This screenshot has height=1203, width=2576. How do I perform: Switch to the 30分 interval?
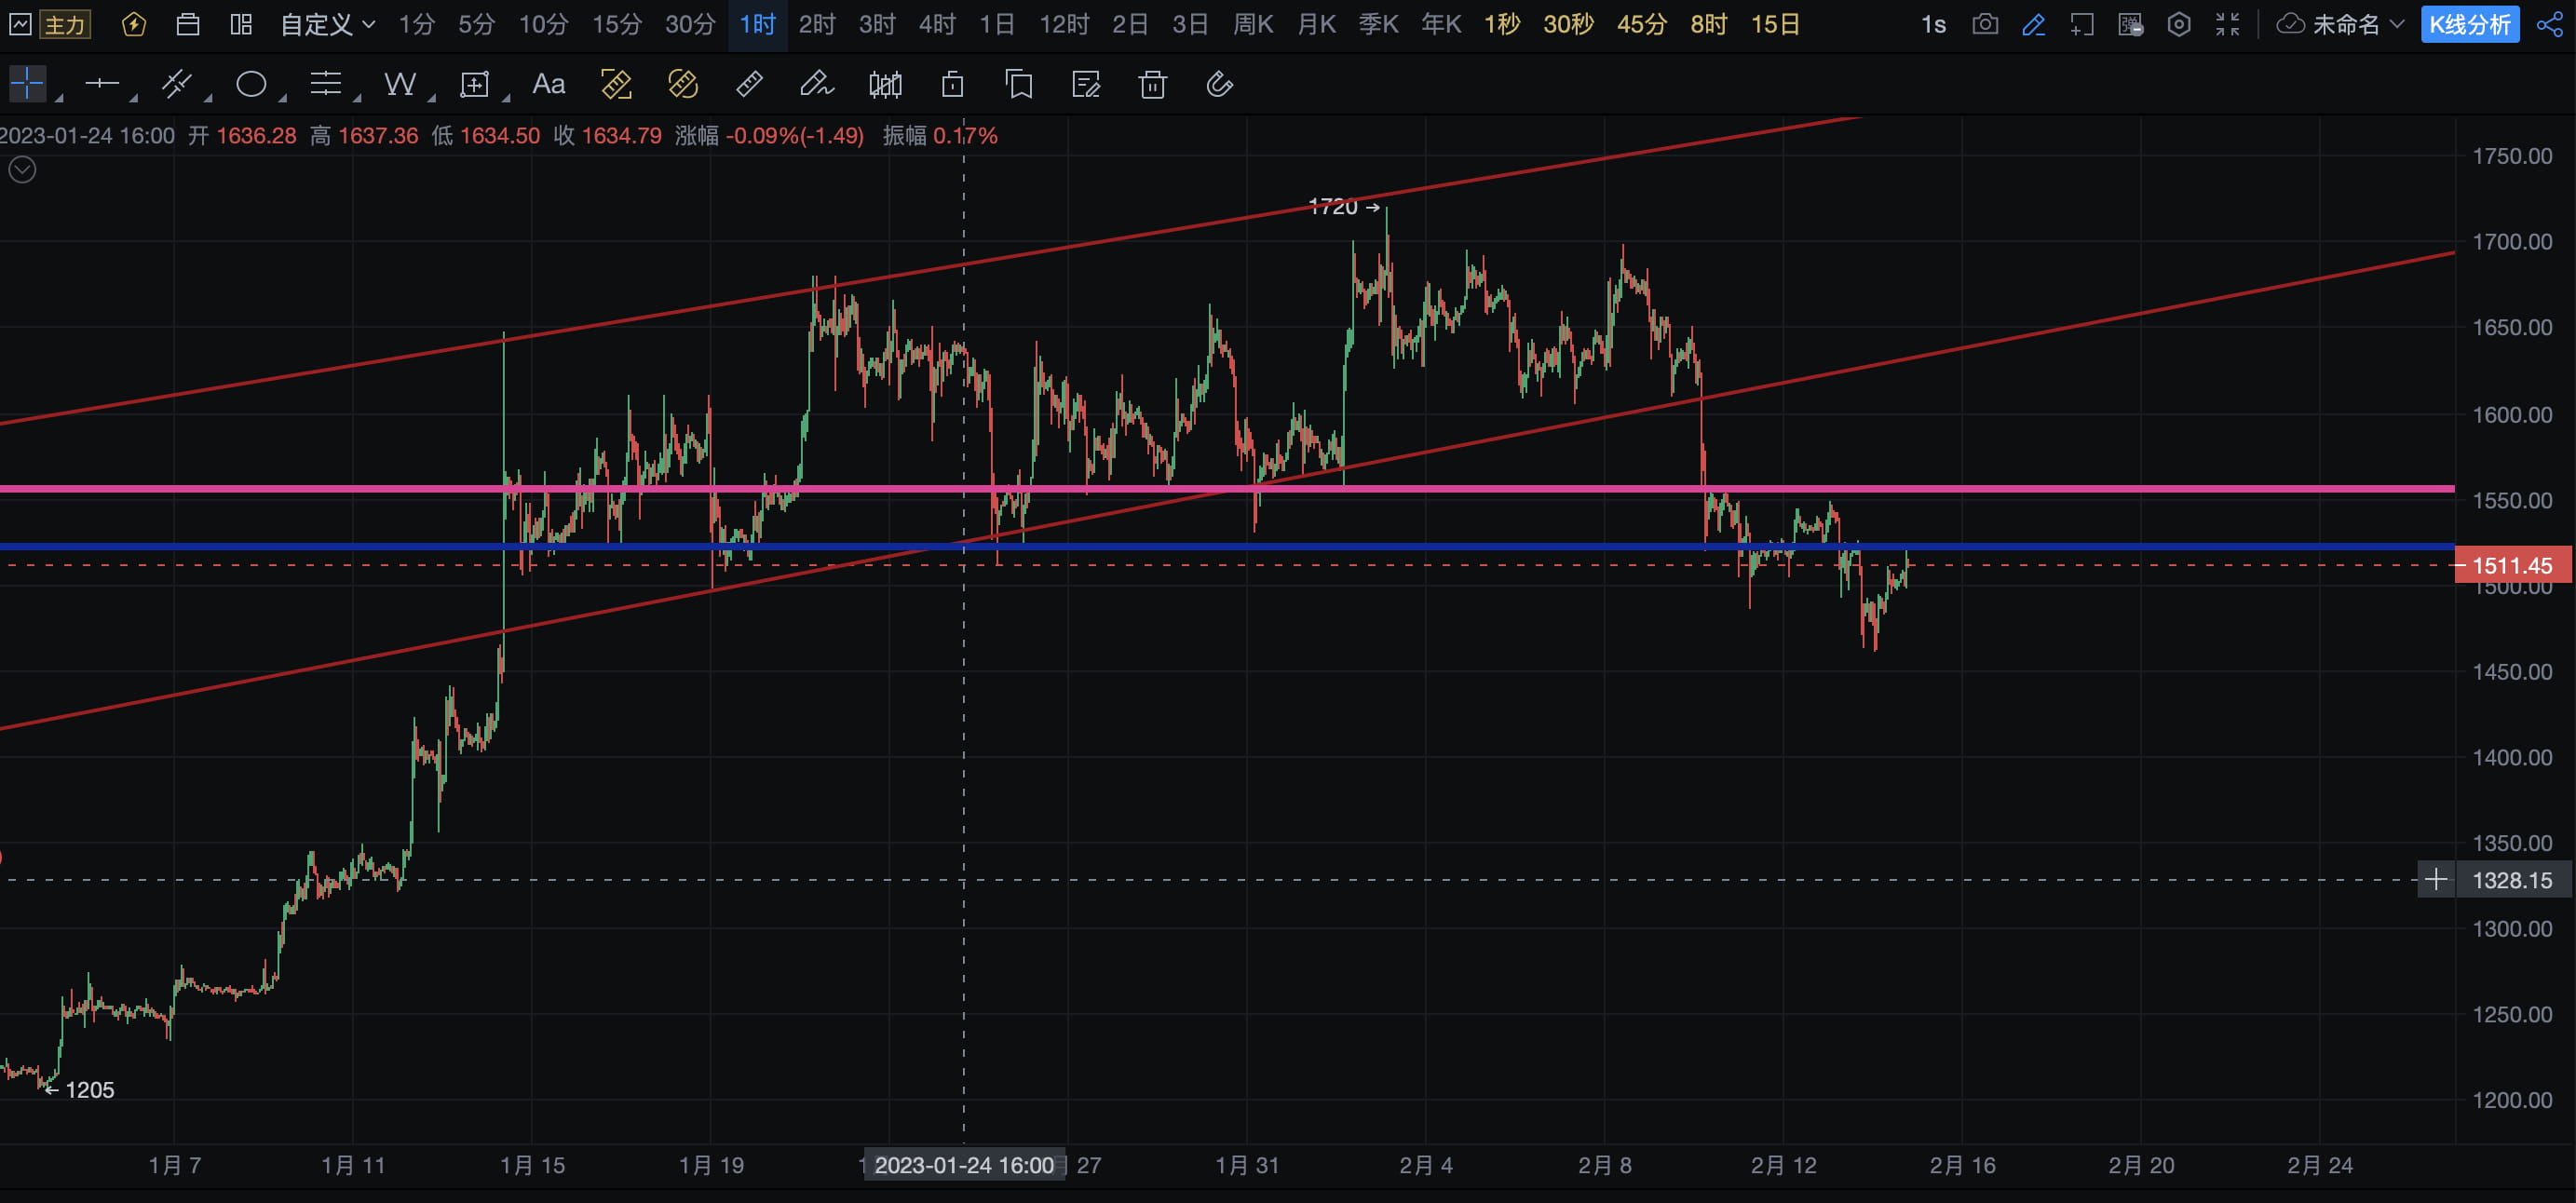click(690, 24)
